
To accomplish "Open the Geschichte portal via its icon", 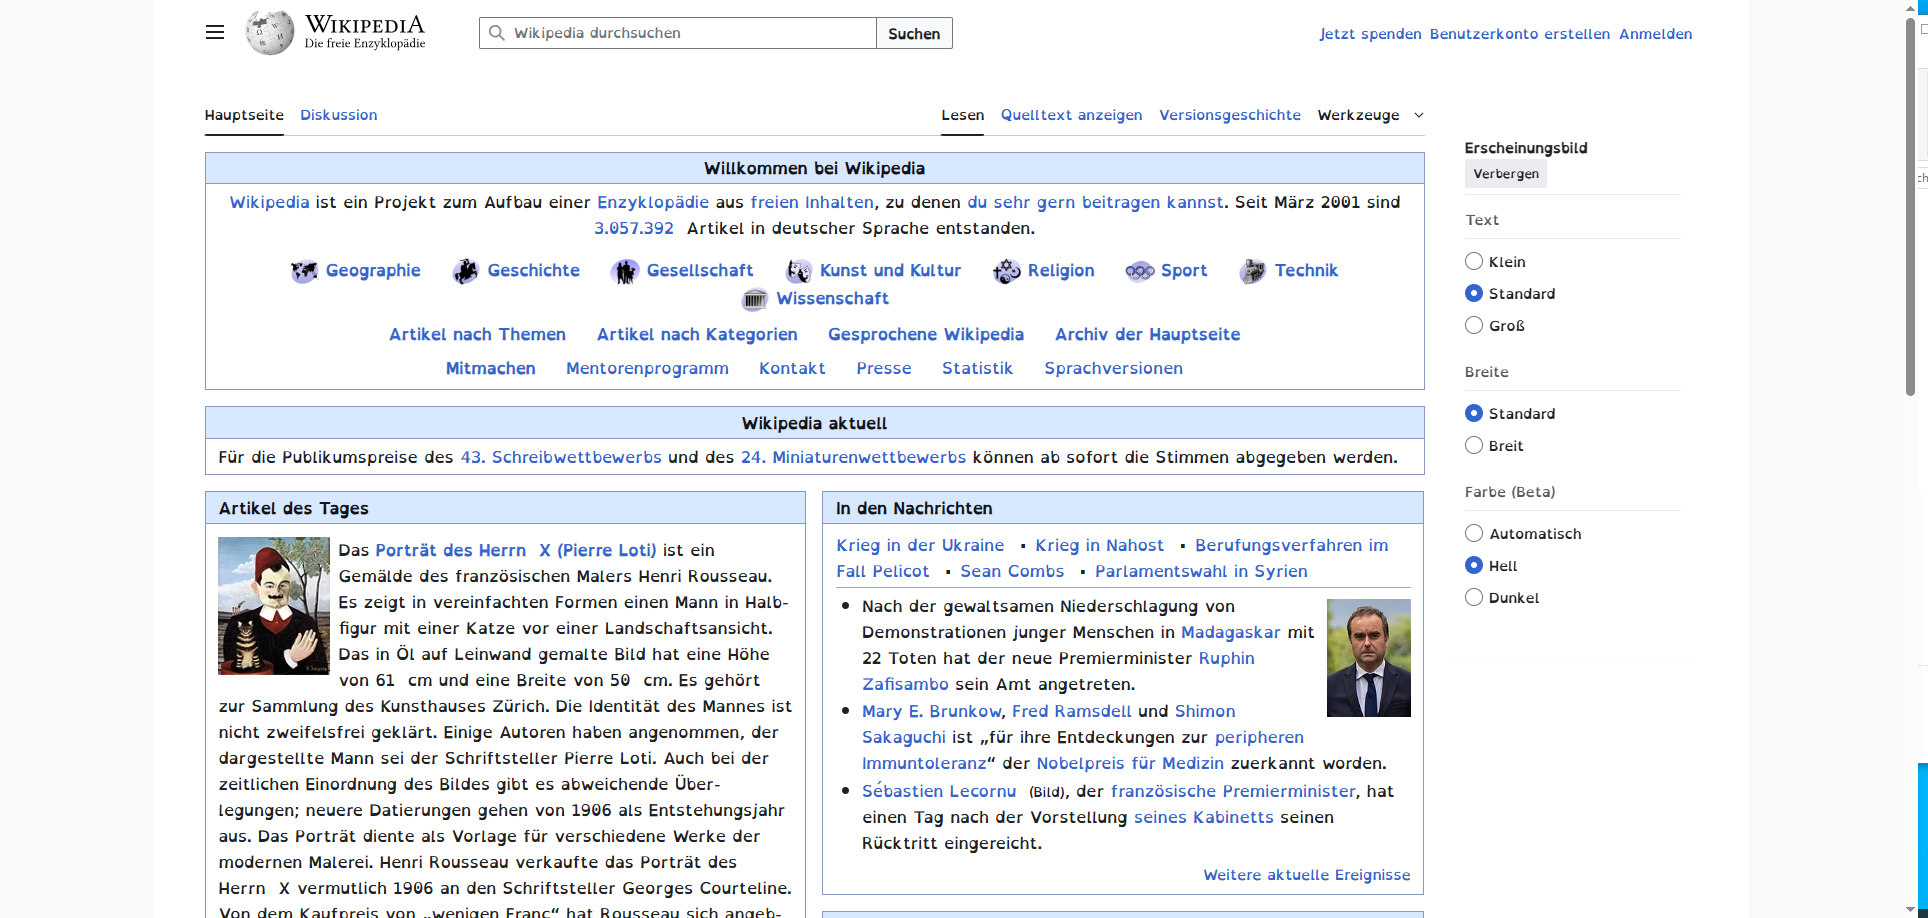I will click(x=464, y=270).
